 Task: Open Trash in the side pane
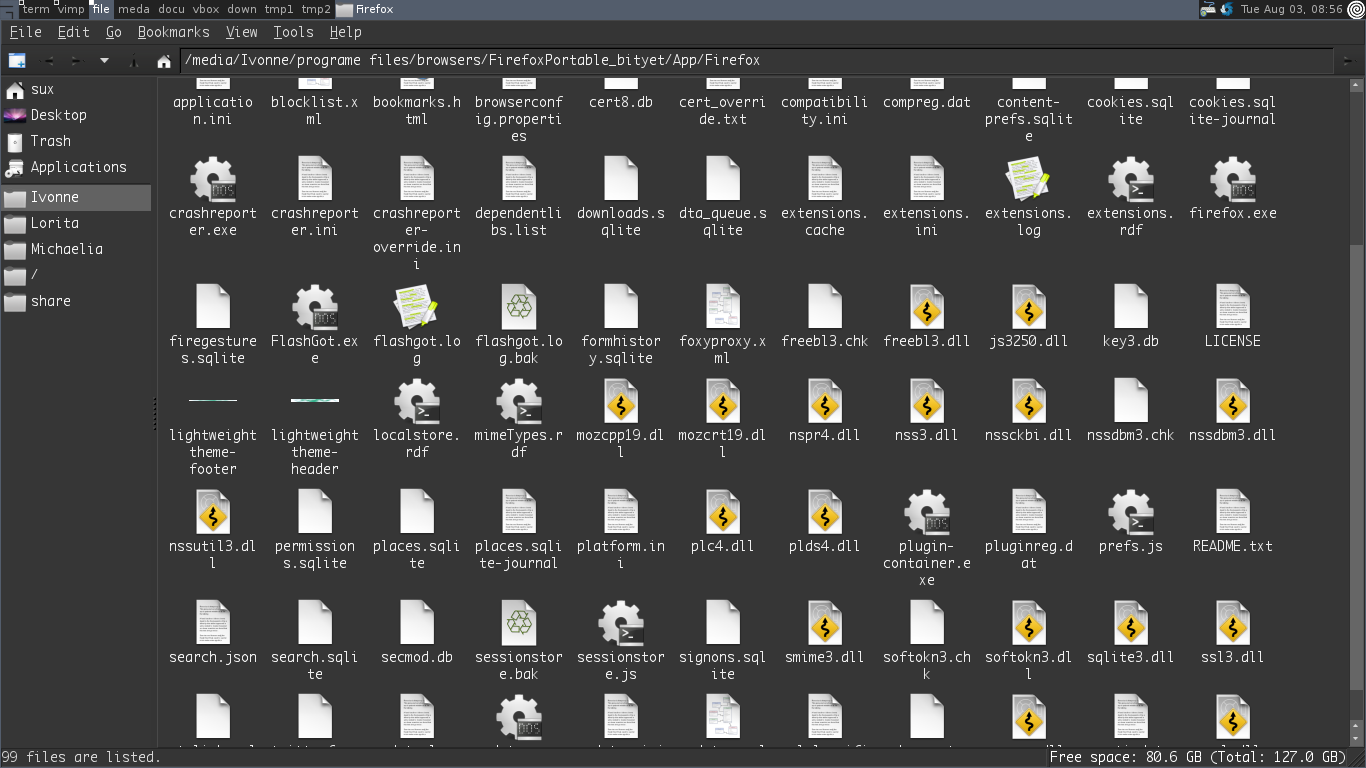click(x=76, y=141)
